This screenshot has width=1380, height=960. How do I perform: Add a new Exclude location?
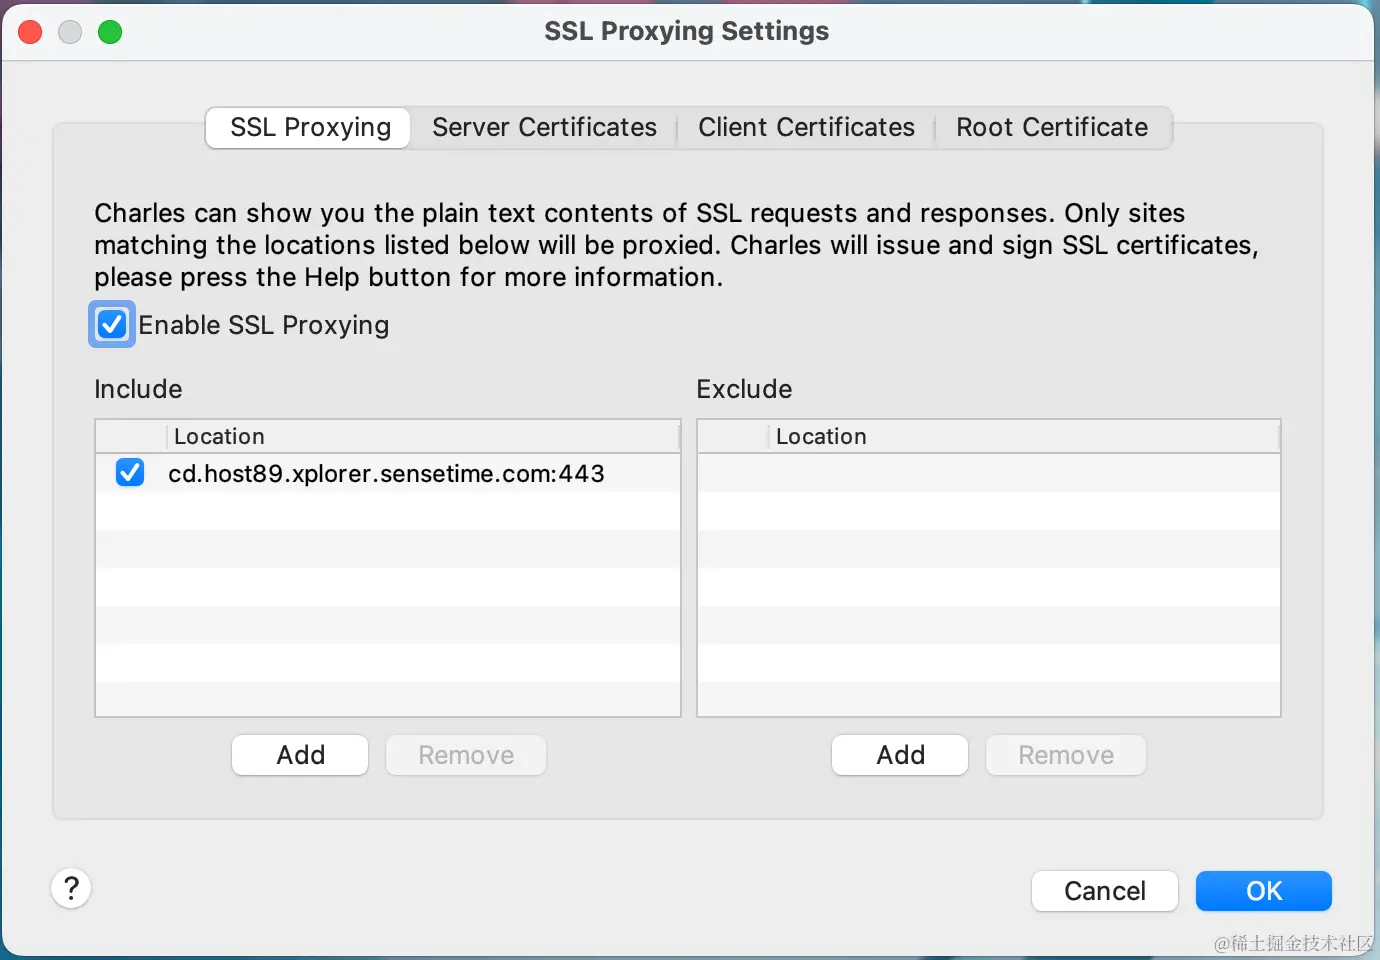point(900,755)
